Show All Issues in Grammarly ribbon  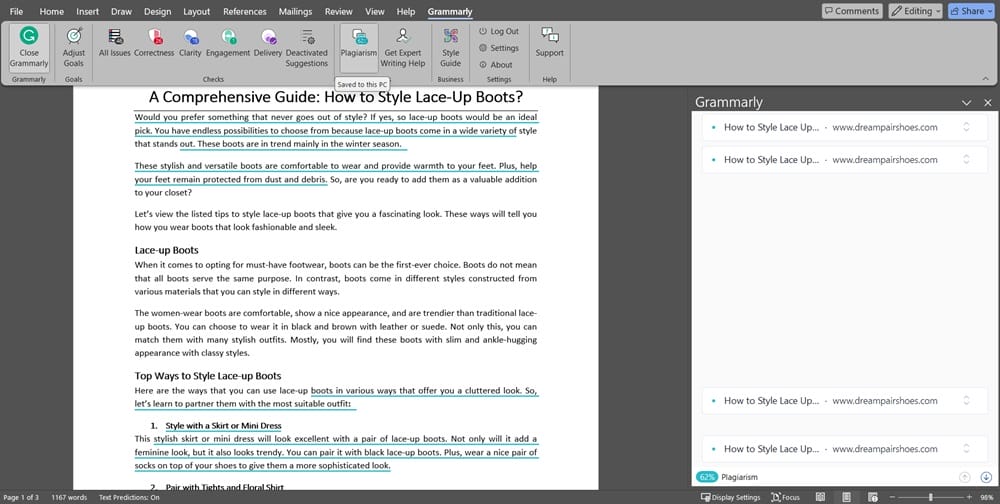[x=115, y=43]
